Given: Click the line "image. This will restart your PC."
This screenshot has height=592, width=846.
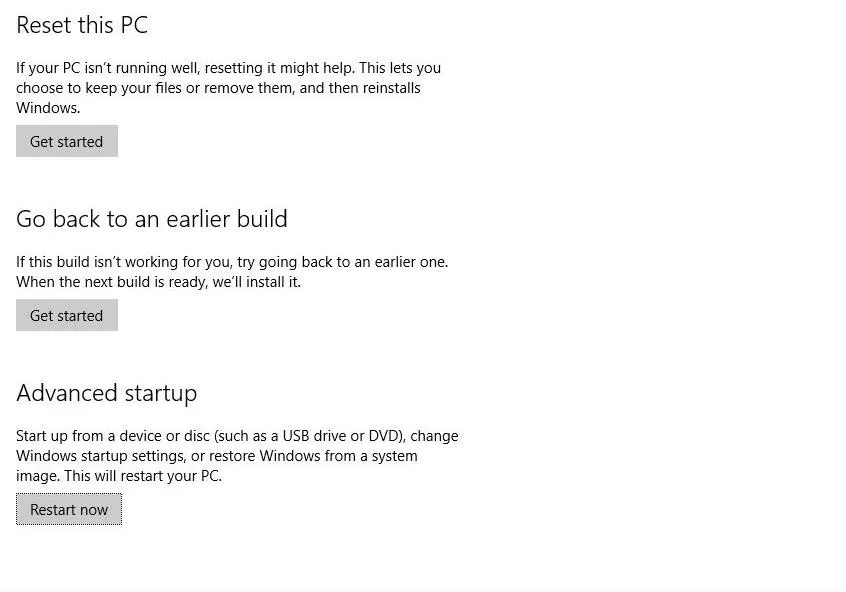Looking at the screenshot, I should (119, 476).
